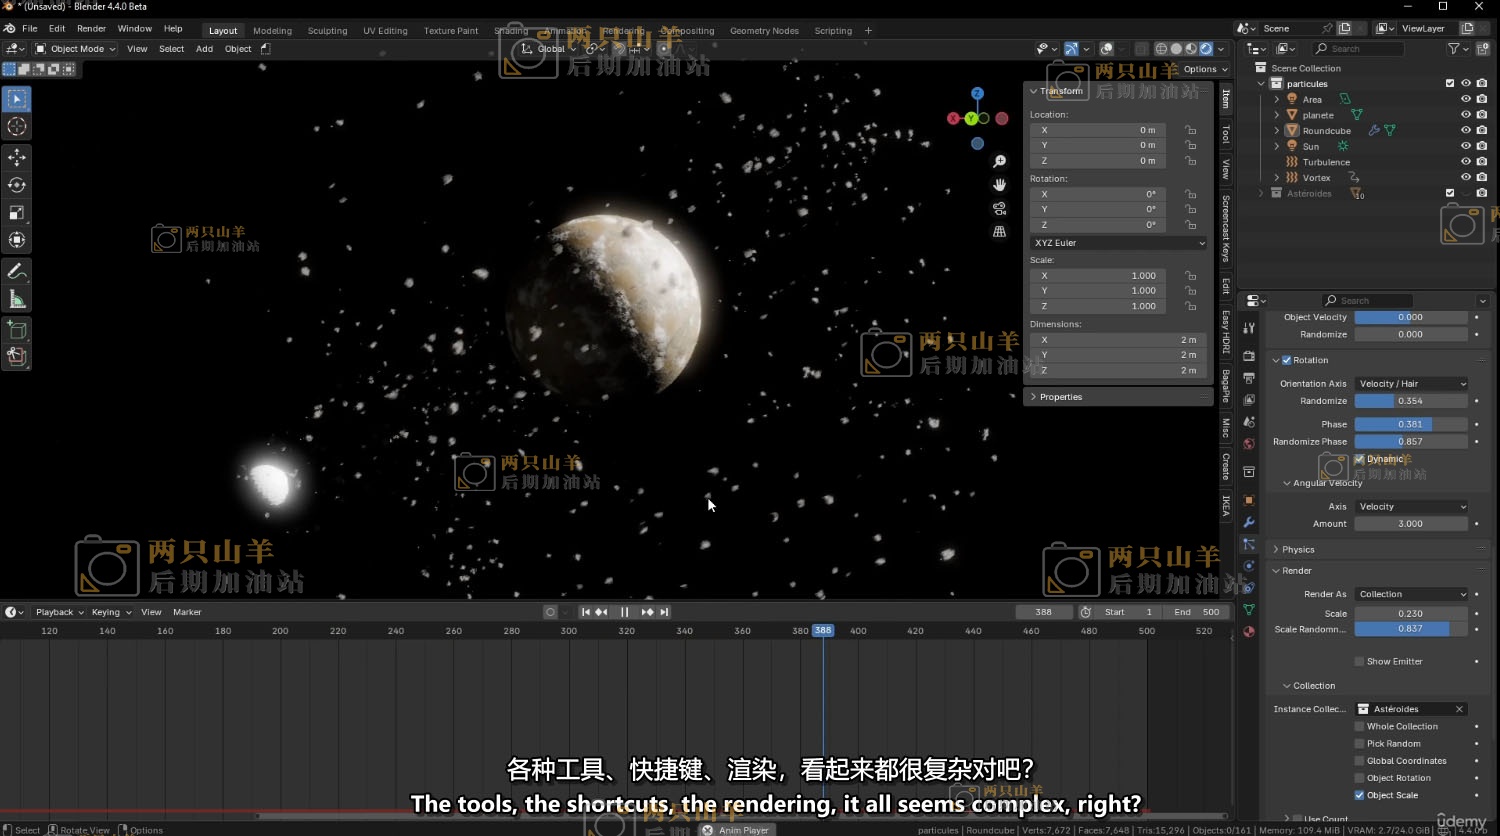Click the End frame field
Screen dimensions: 1500x836
click(1196, 612)
